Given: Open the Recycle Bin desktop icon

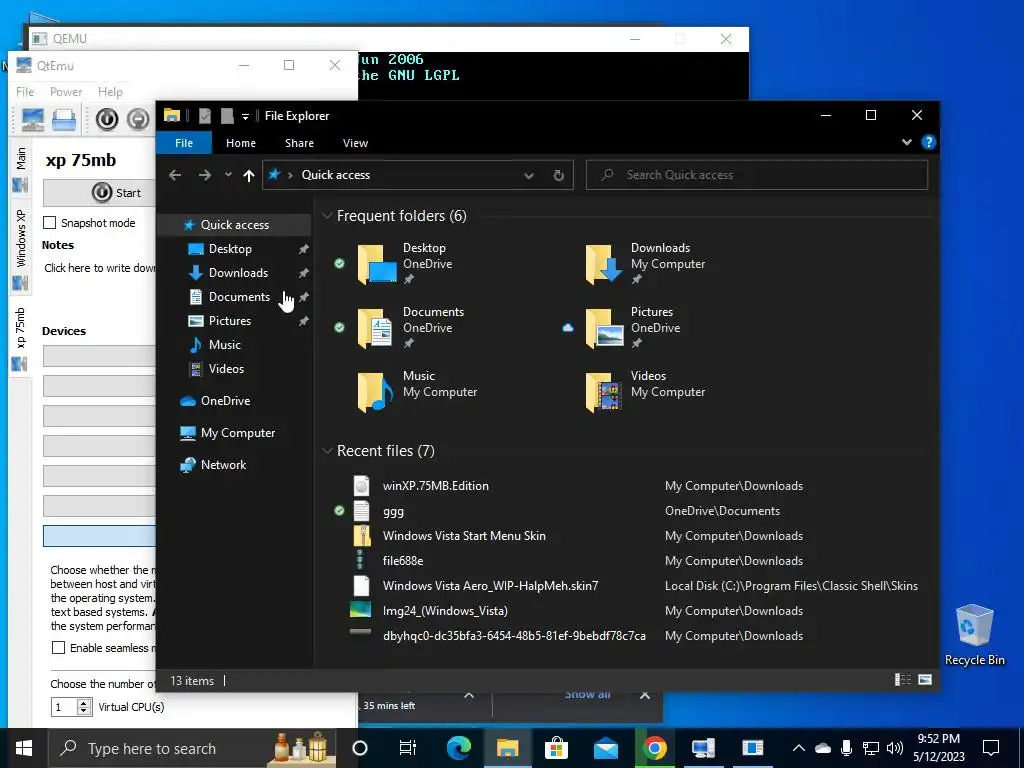Looking at the screenshot, I should (x=974, y=635).
